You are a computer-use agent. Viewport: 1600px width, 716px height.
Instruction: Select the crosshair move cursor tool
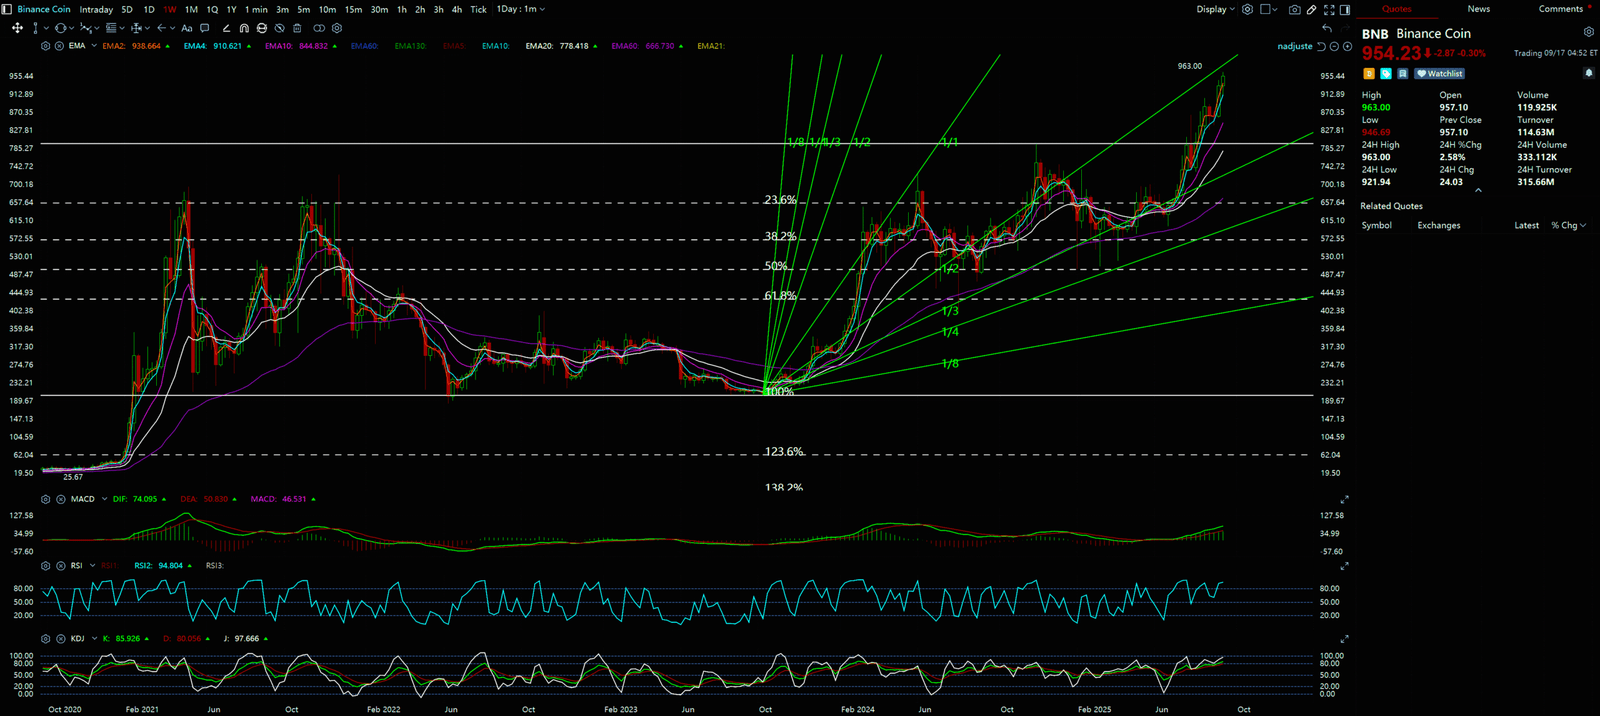coord(17,28)
